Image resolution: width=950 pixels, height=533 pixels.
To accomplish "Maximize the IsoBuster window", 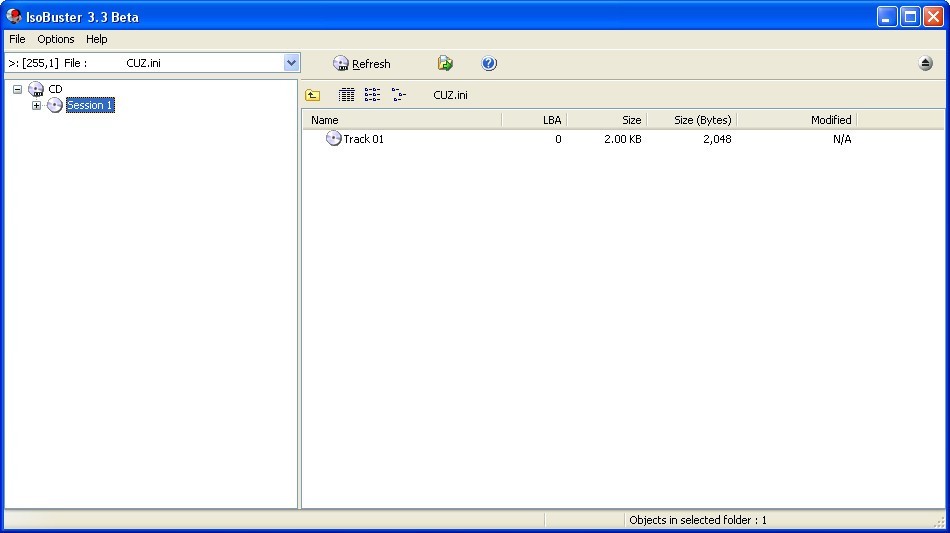I will pos(910,16).
